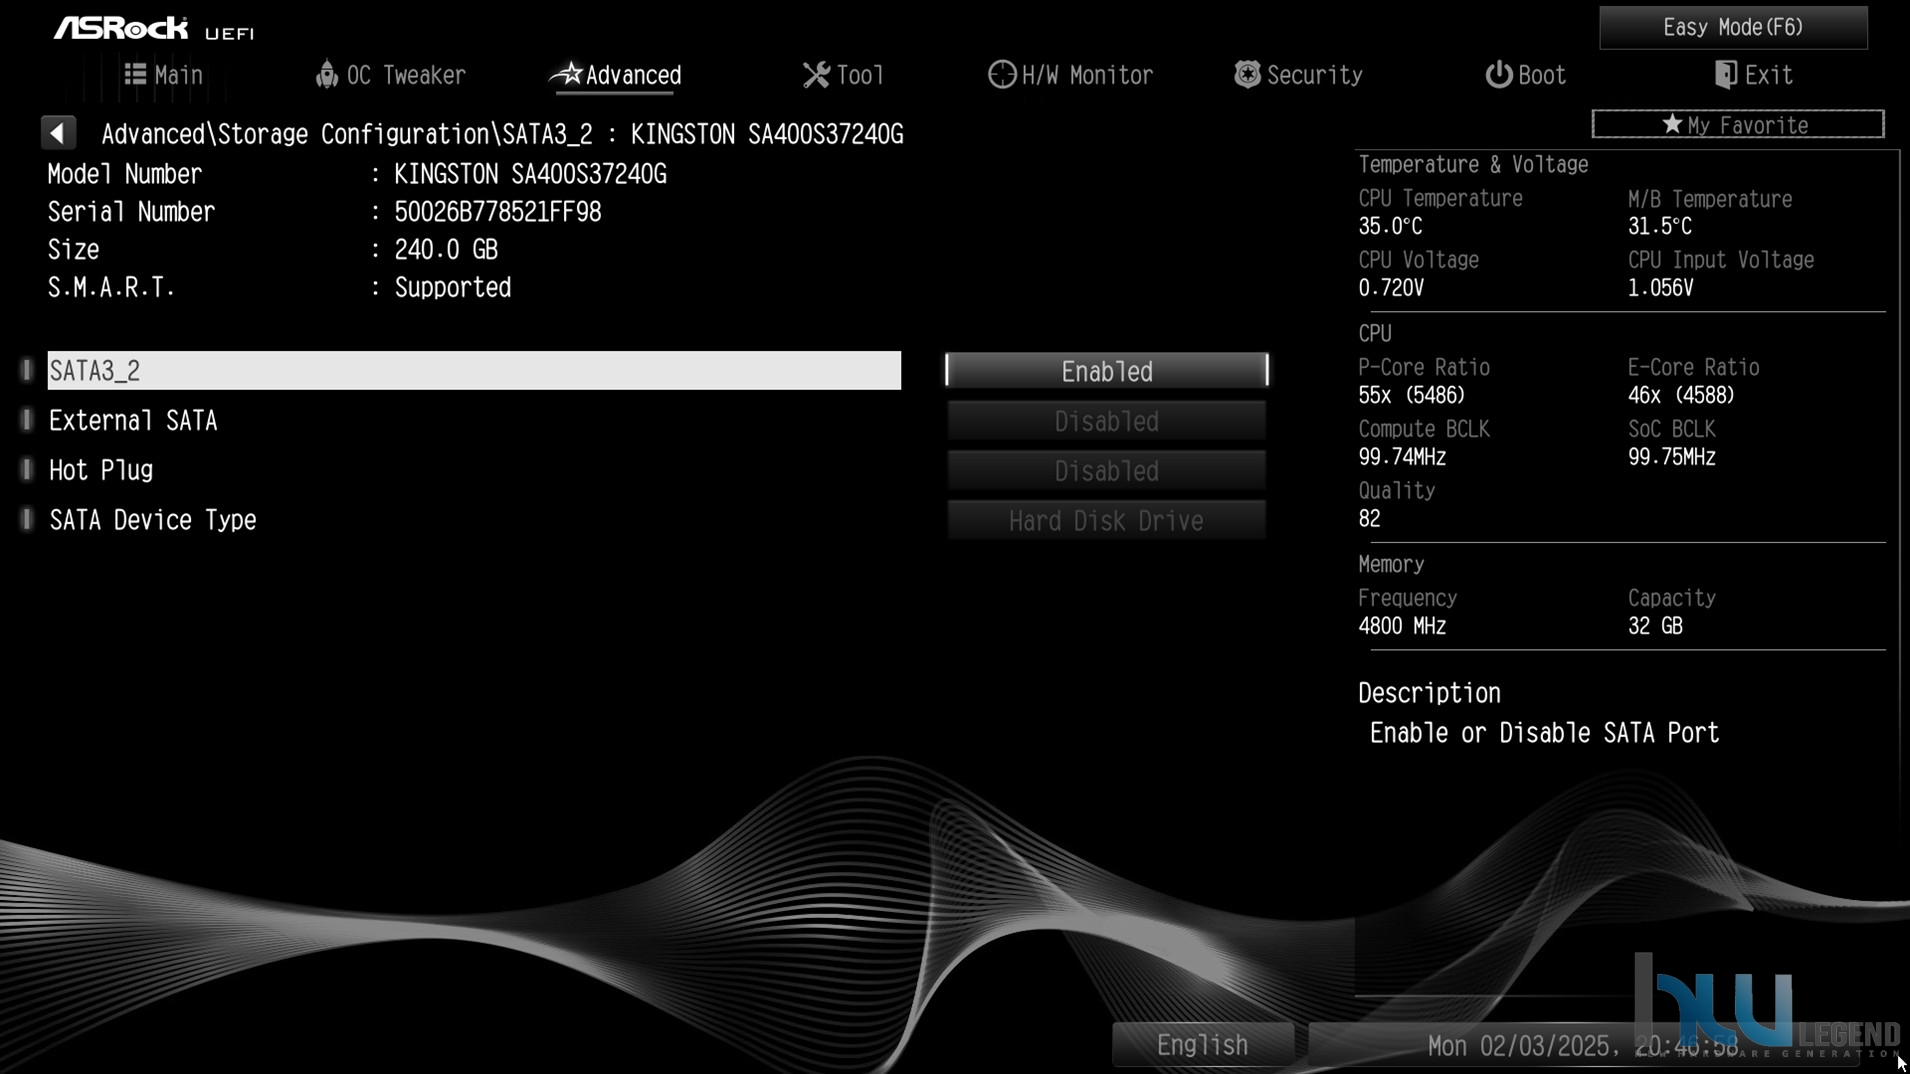This screenshot has height=1074, width=1910.
Task: Click the Memory Frequency 4800 MHz value
Action: (x=1402, y=626)
